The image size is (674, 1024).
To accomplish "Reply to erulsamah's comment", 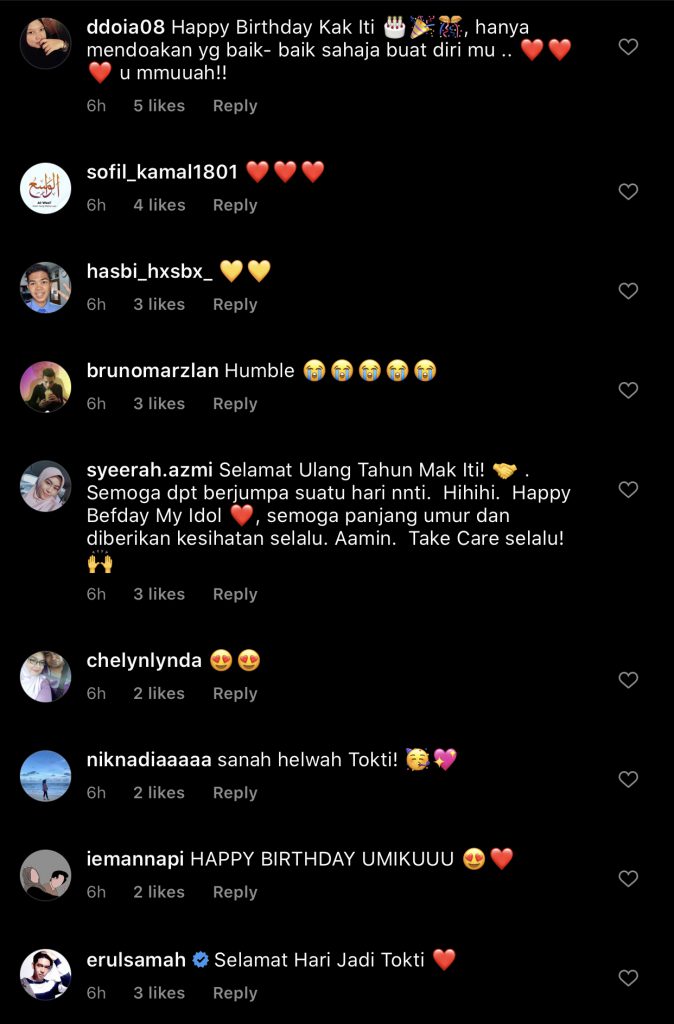I will click(x=235, y=993).
